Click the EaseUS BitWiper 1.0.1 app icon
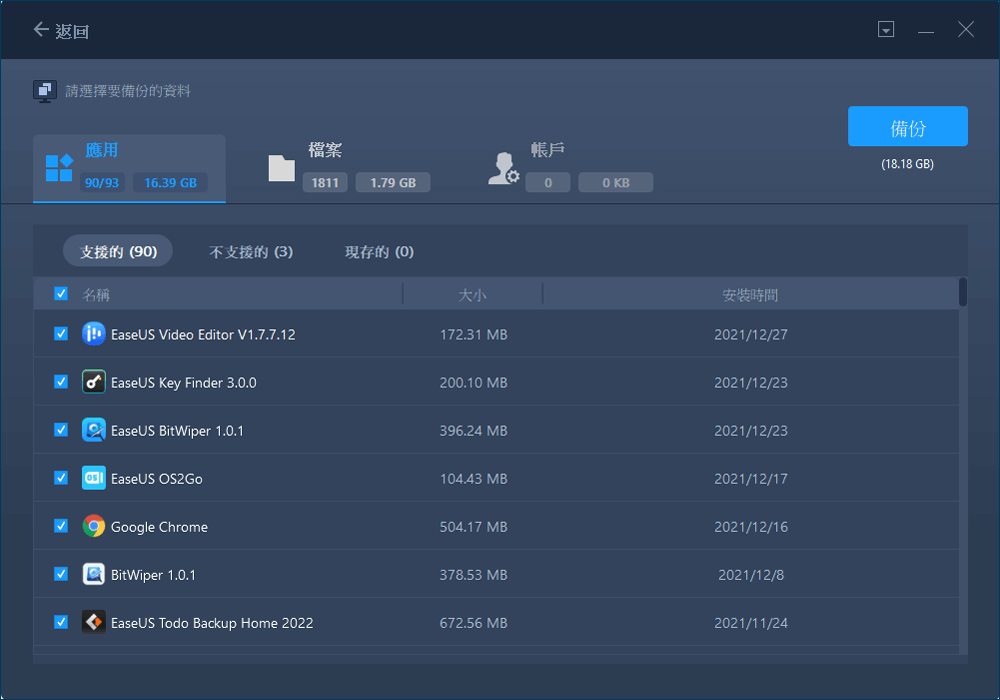The height and width of the screenshot is (700, 1000). click(x=94, y=430)
